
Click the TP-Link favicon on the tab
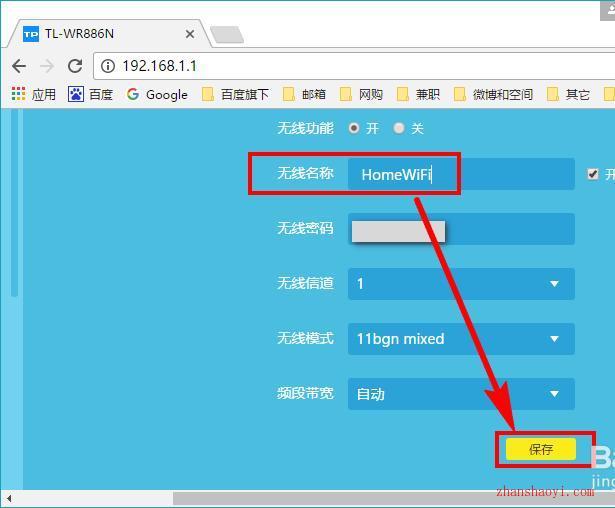tap(31, 35)
